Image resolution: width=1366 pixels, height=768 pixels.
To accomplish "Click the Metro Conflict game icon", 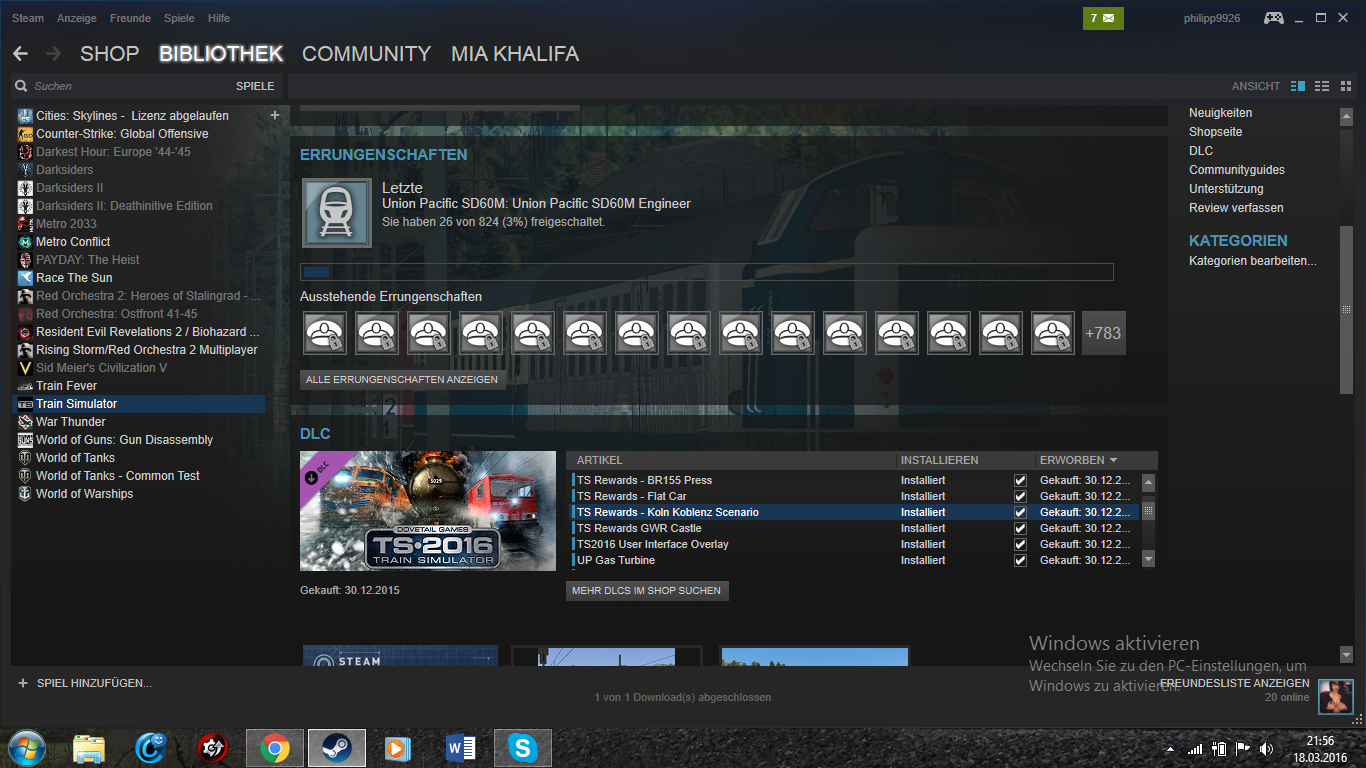I will (26, 242).
